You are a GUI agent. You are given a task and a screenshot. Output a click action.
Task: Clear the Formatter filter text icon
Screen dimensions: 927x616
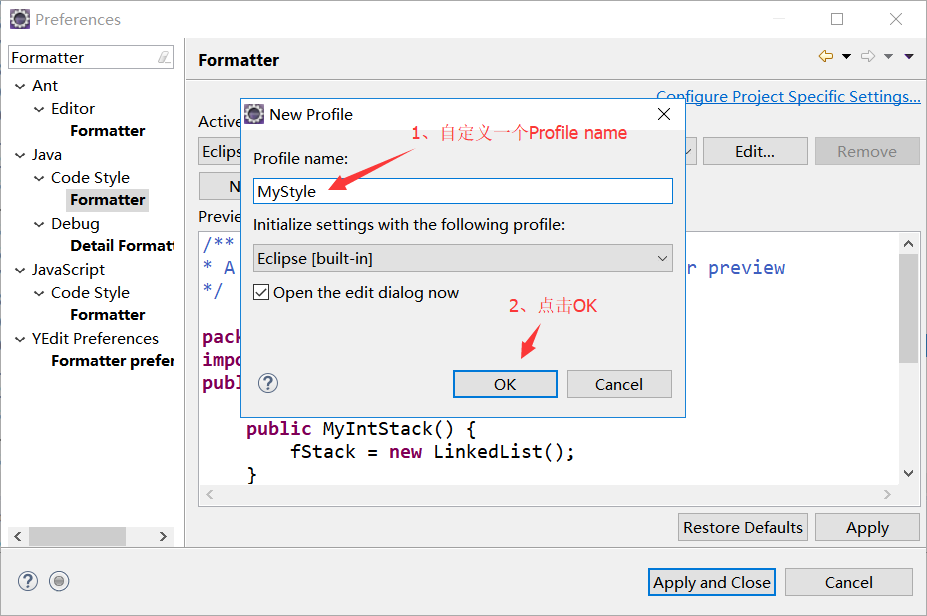(x=164, y=57)
